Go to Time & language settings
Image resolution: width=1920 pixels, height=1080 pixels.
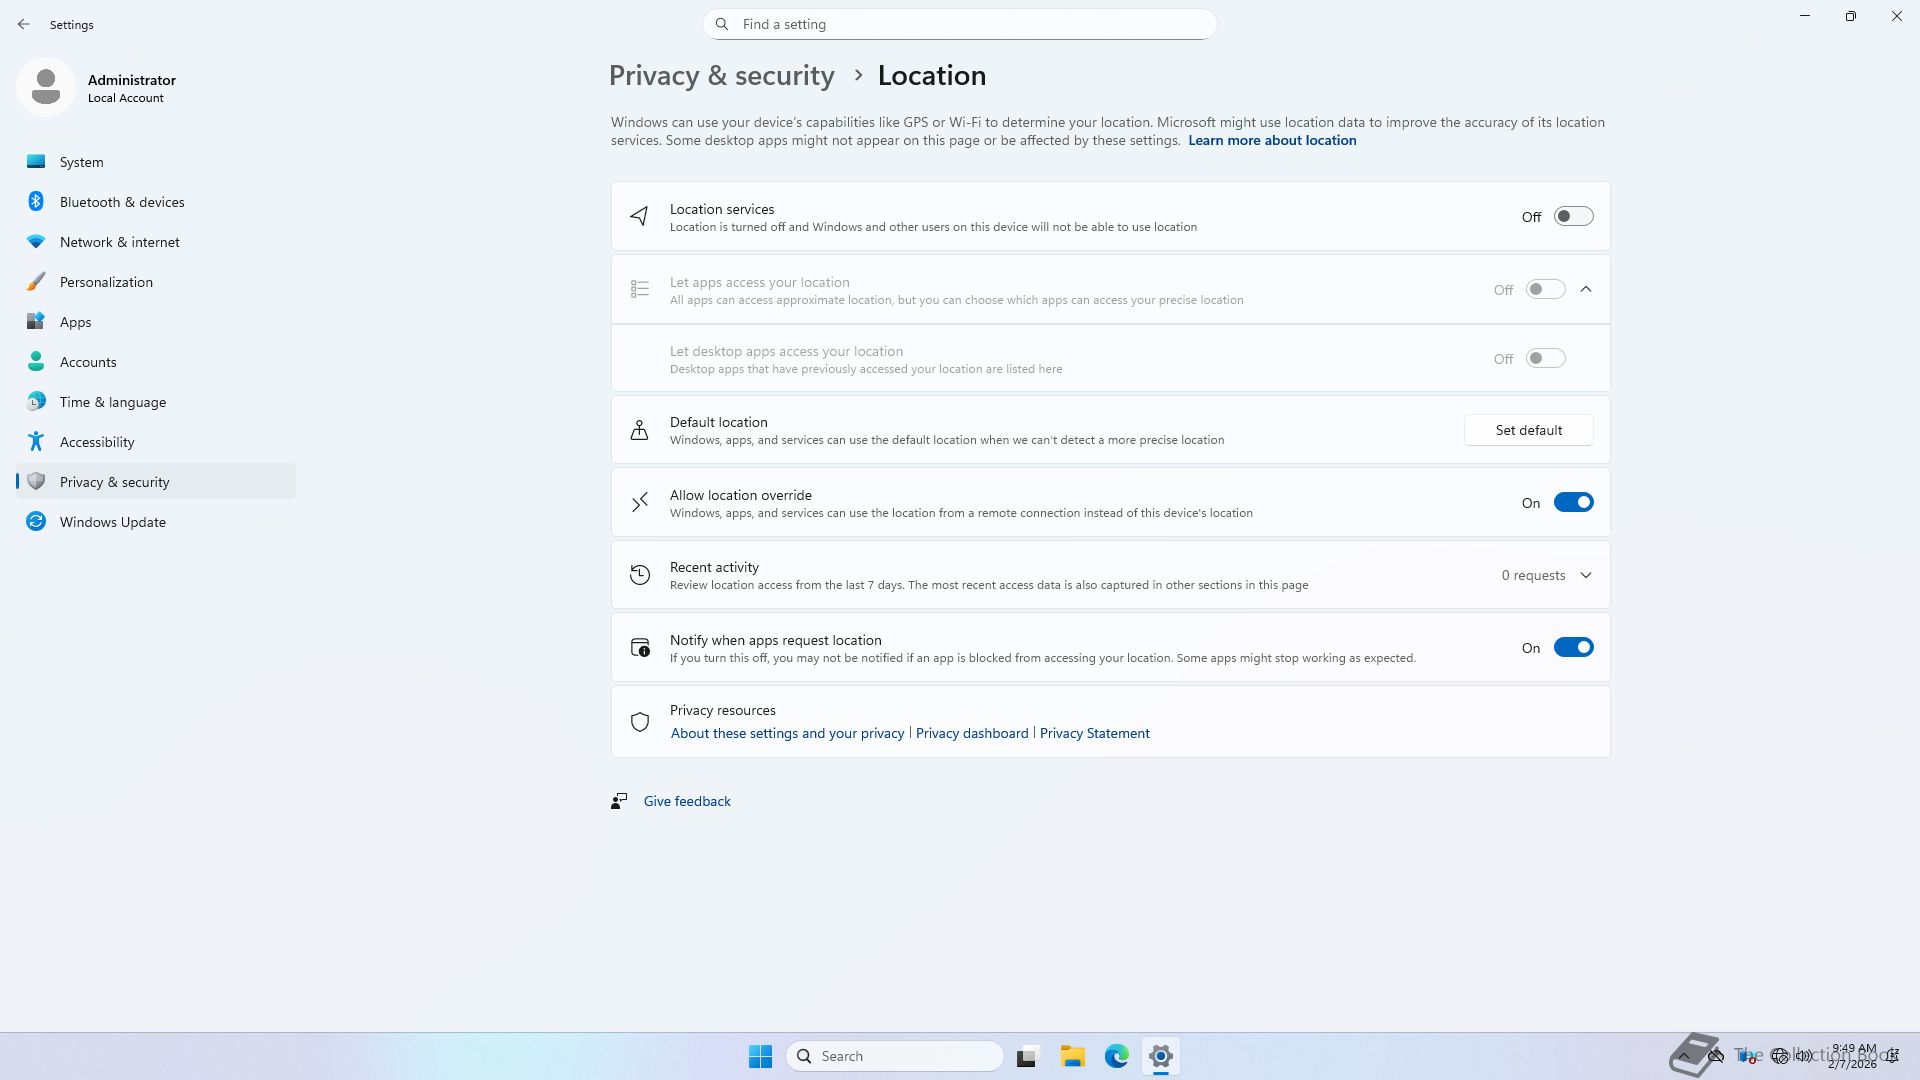coord(113,402)
